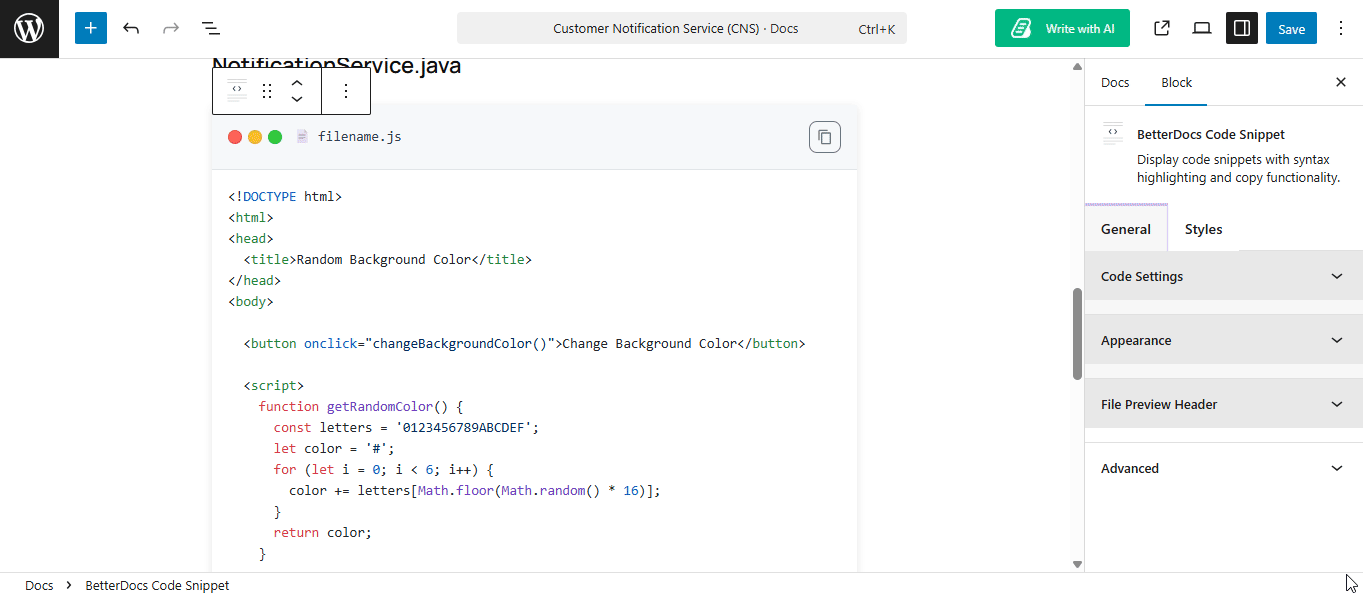
Task: Click the NotificationService.java heading
Action: [336, 66]
